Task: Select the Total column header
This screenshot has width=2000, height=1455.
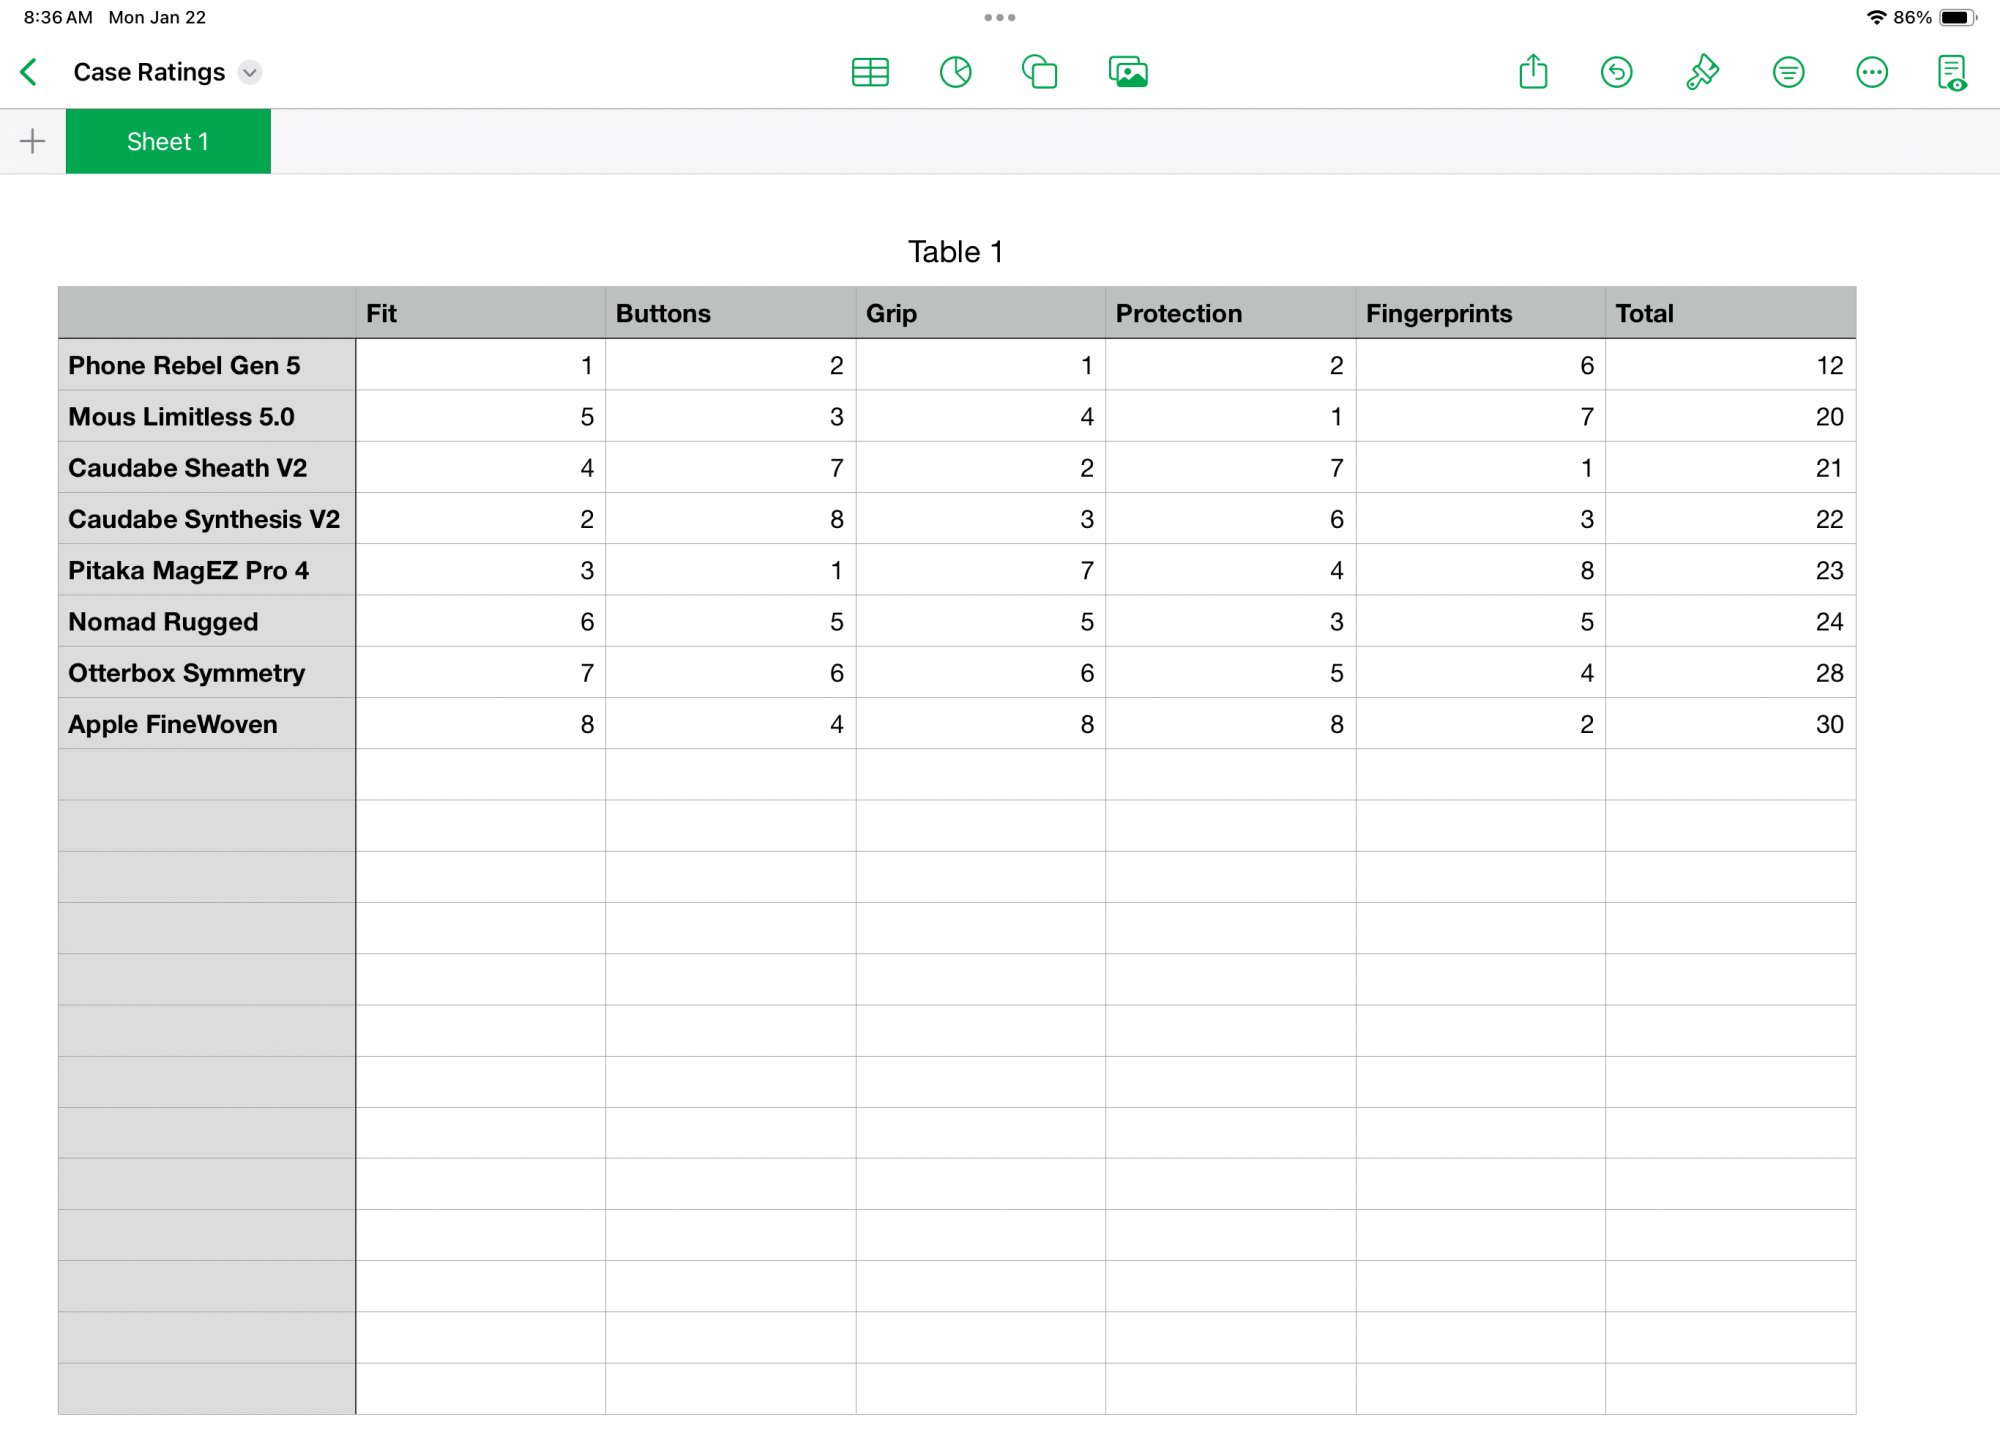Action: 1730,313
